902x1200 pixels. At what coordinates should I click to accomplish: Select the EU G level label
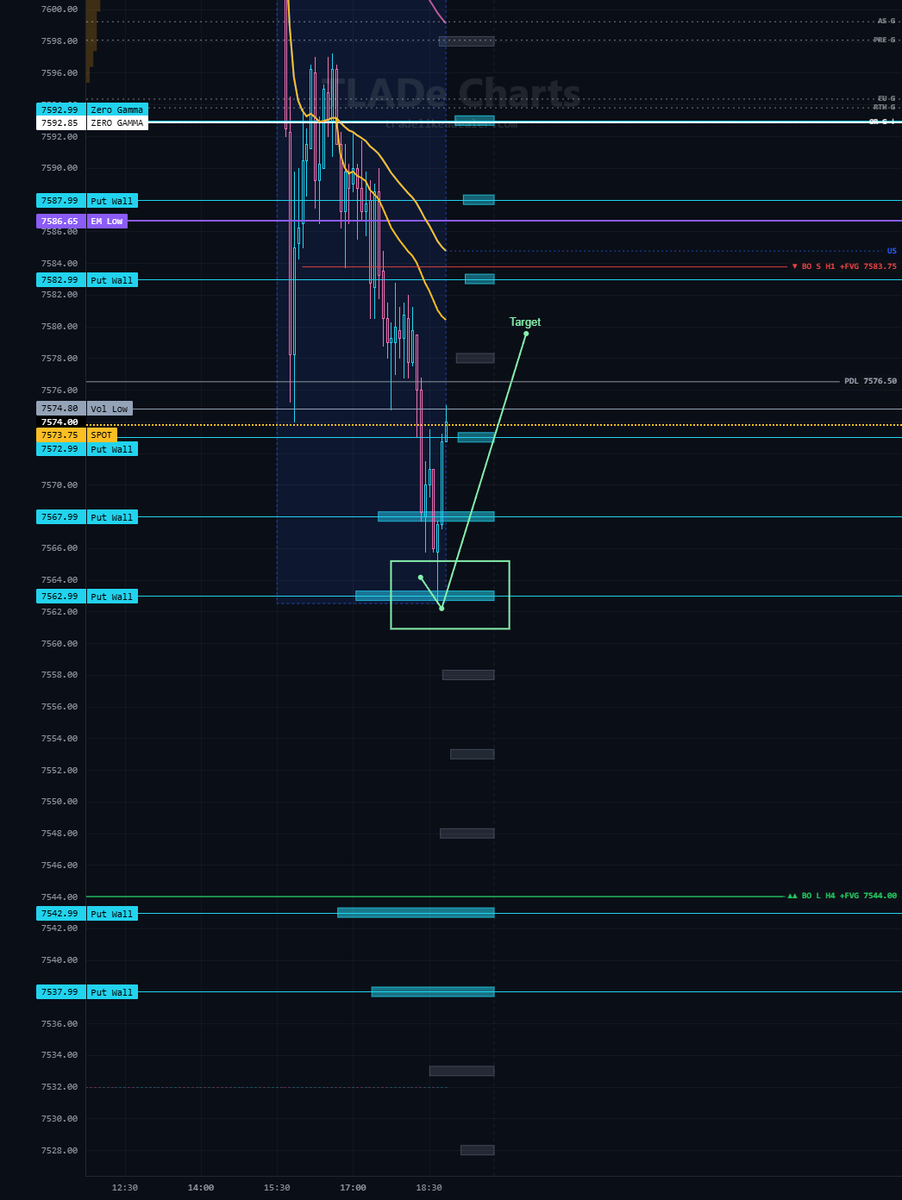[x=886, y=98]
